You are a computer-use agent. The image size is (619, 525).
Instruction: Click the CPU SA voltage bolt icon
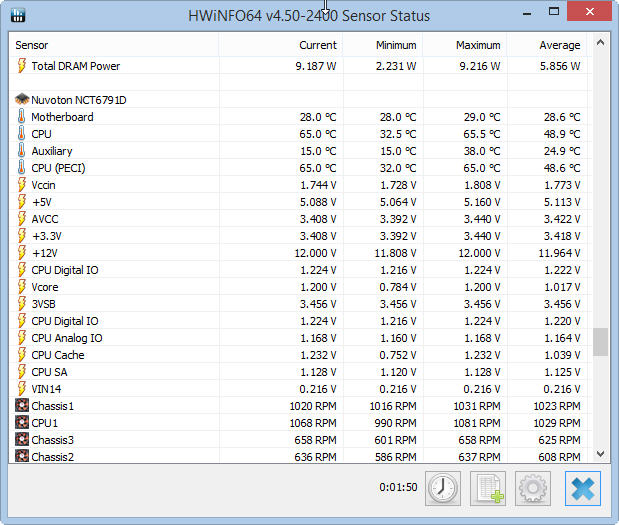point(22,371)
